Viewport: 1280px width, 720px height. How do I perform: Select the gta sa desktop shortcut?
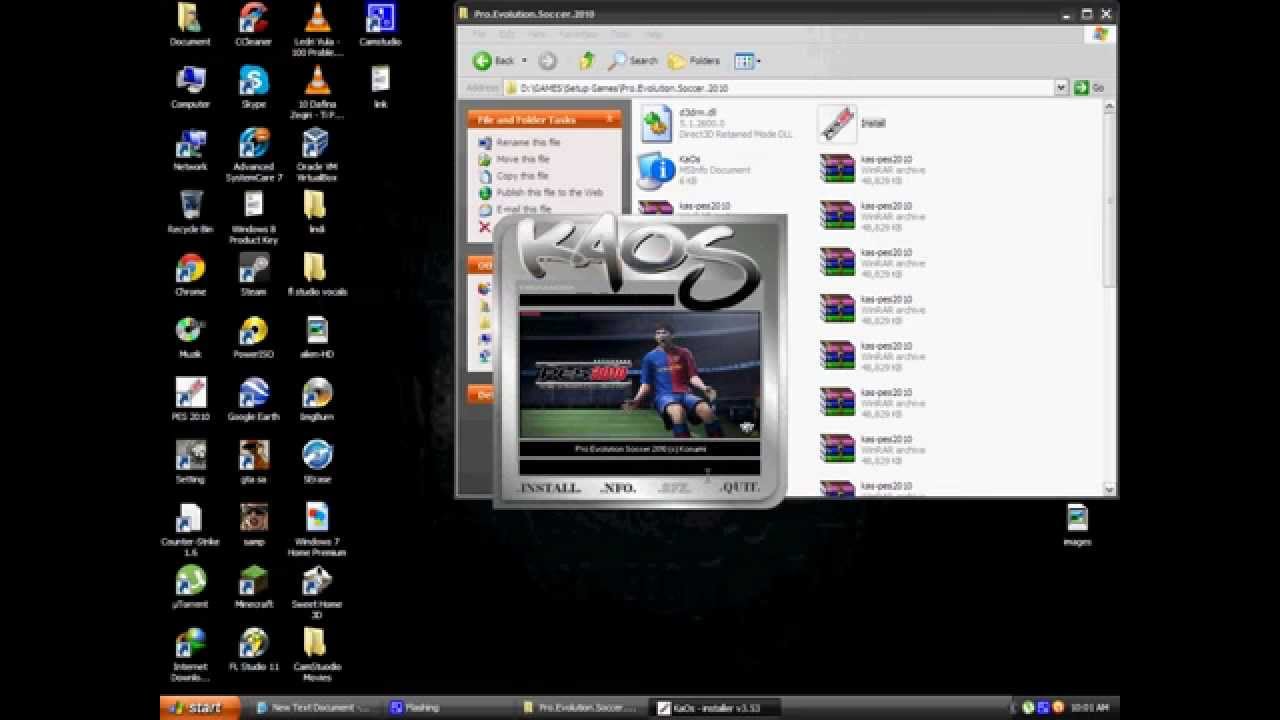click(253, 463)
